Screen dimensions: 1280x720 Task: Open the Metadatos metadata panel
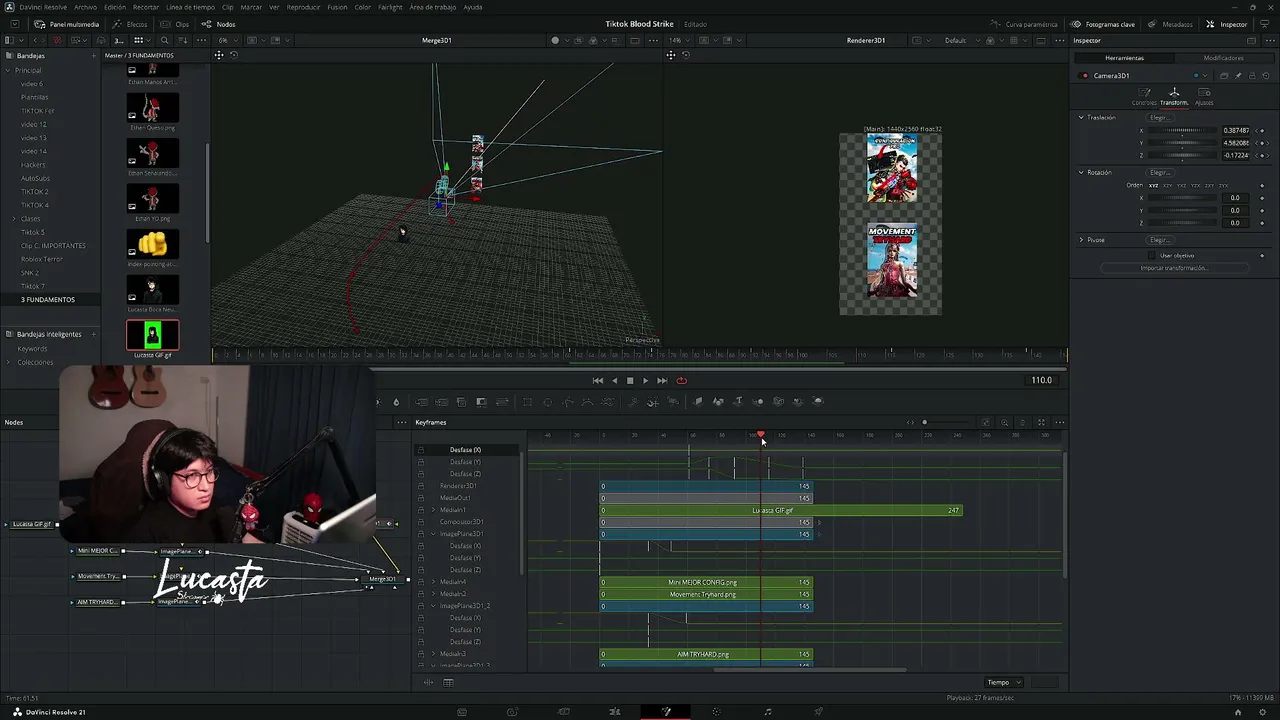click(1171, 24)
